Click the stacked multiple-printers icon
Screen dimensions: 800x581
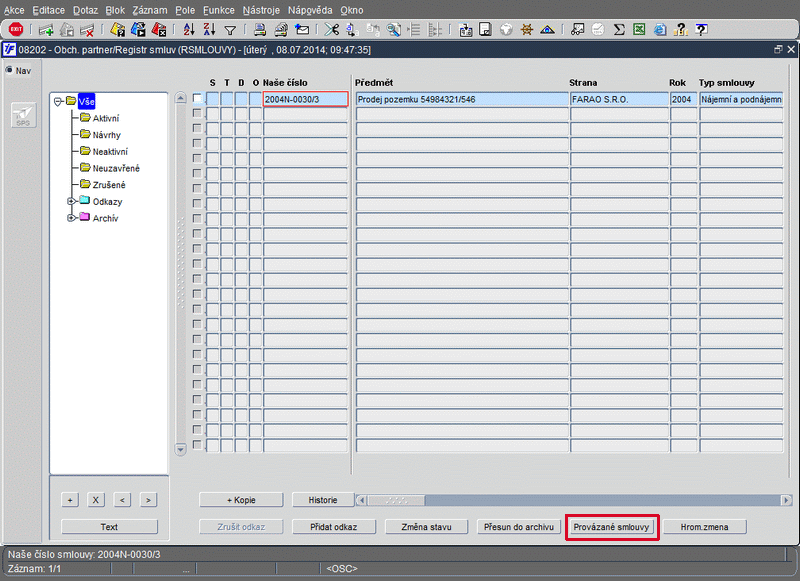[281, 30]
